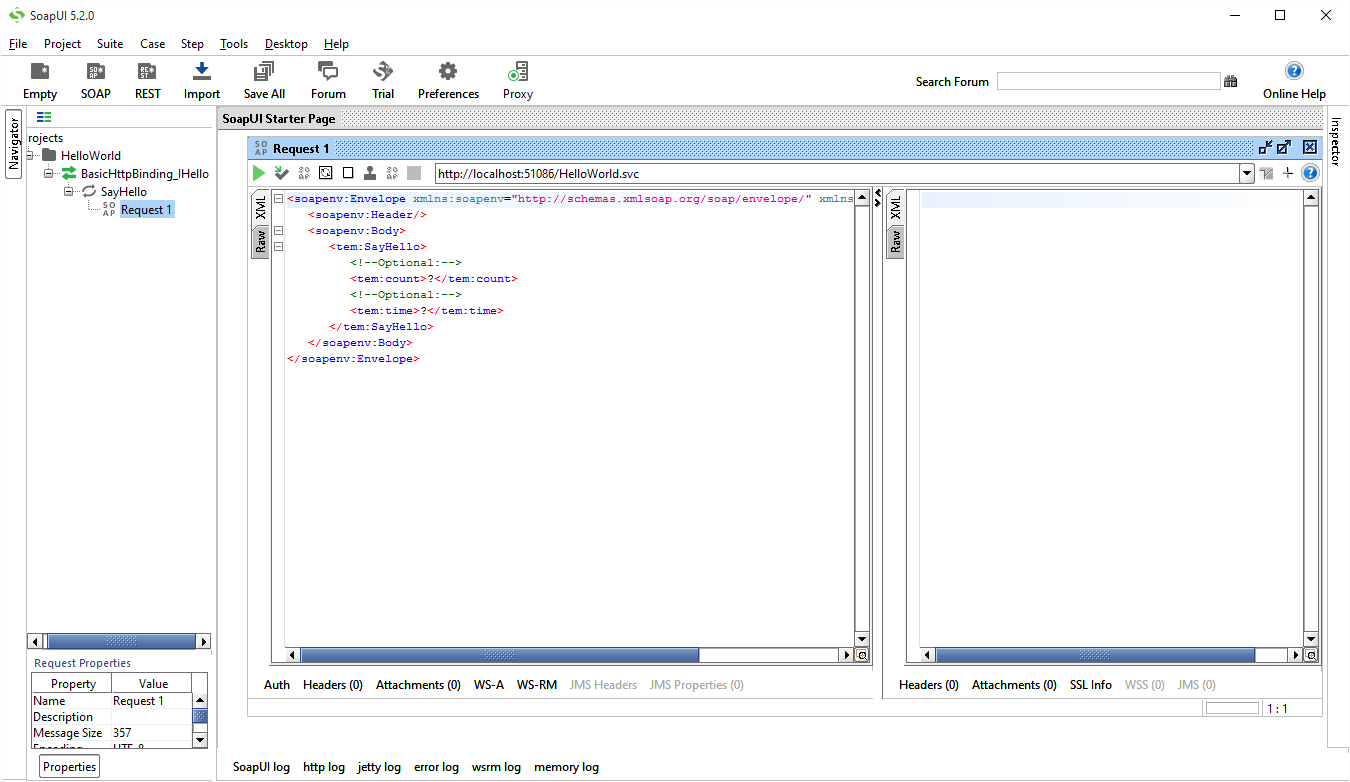Toggle the Navigator side panel
Image resolution: width=1350 pixels, height=782 pixels.
[x=14, y=143]
